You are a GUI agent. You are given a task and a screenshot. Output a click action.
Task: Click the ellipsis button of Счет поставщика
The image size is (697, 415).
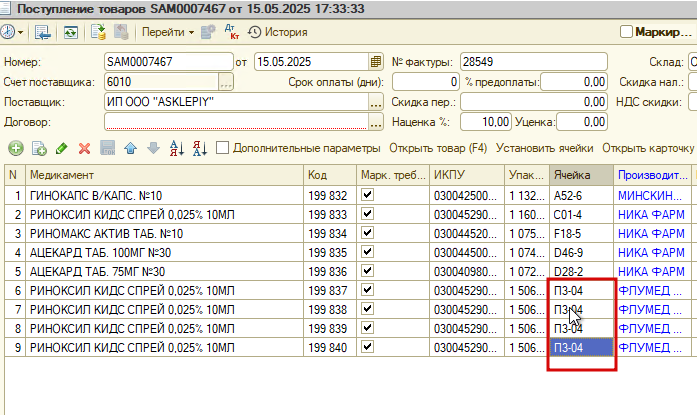pyautogui.click(x=226, y=82)
